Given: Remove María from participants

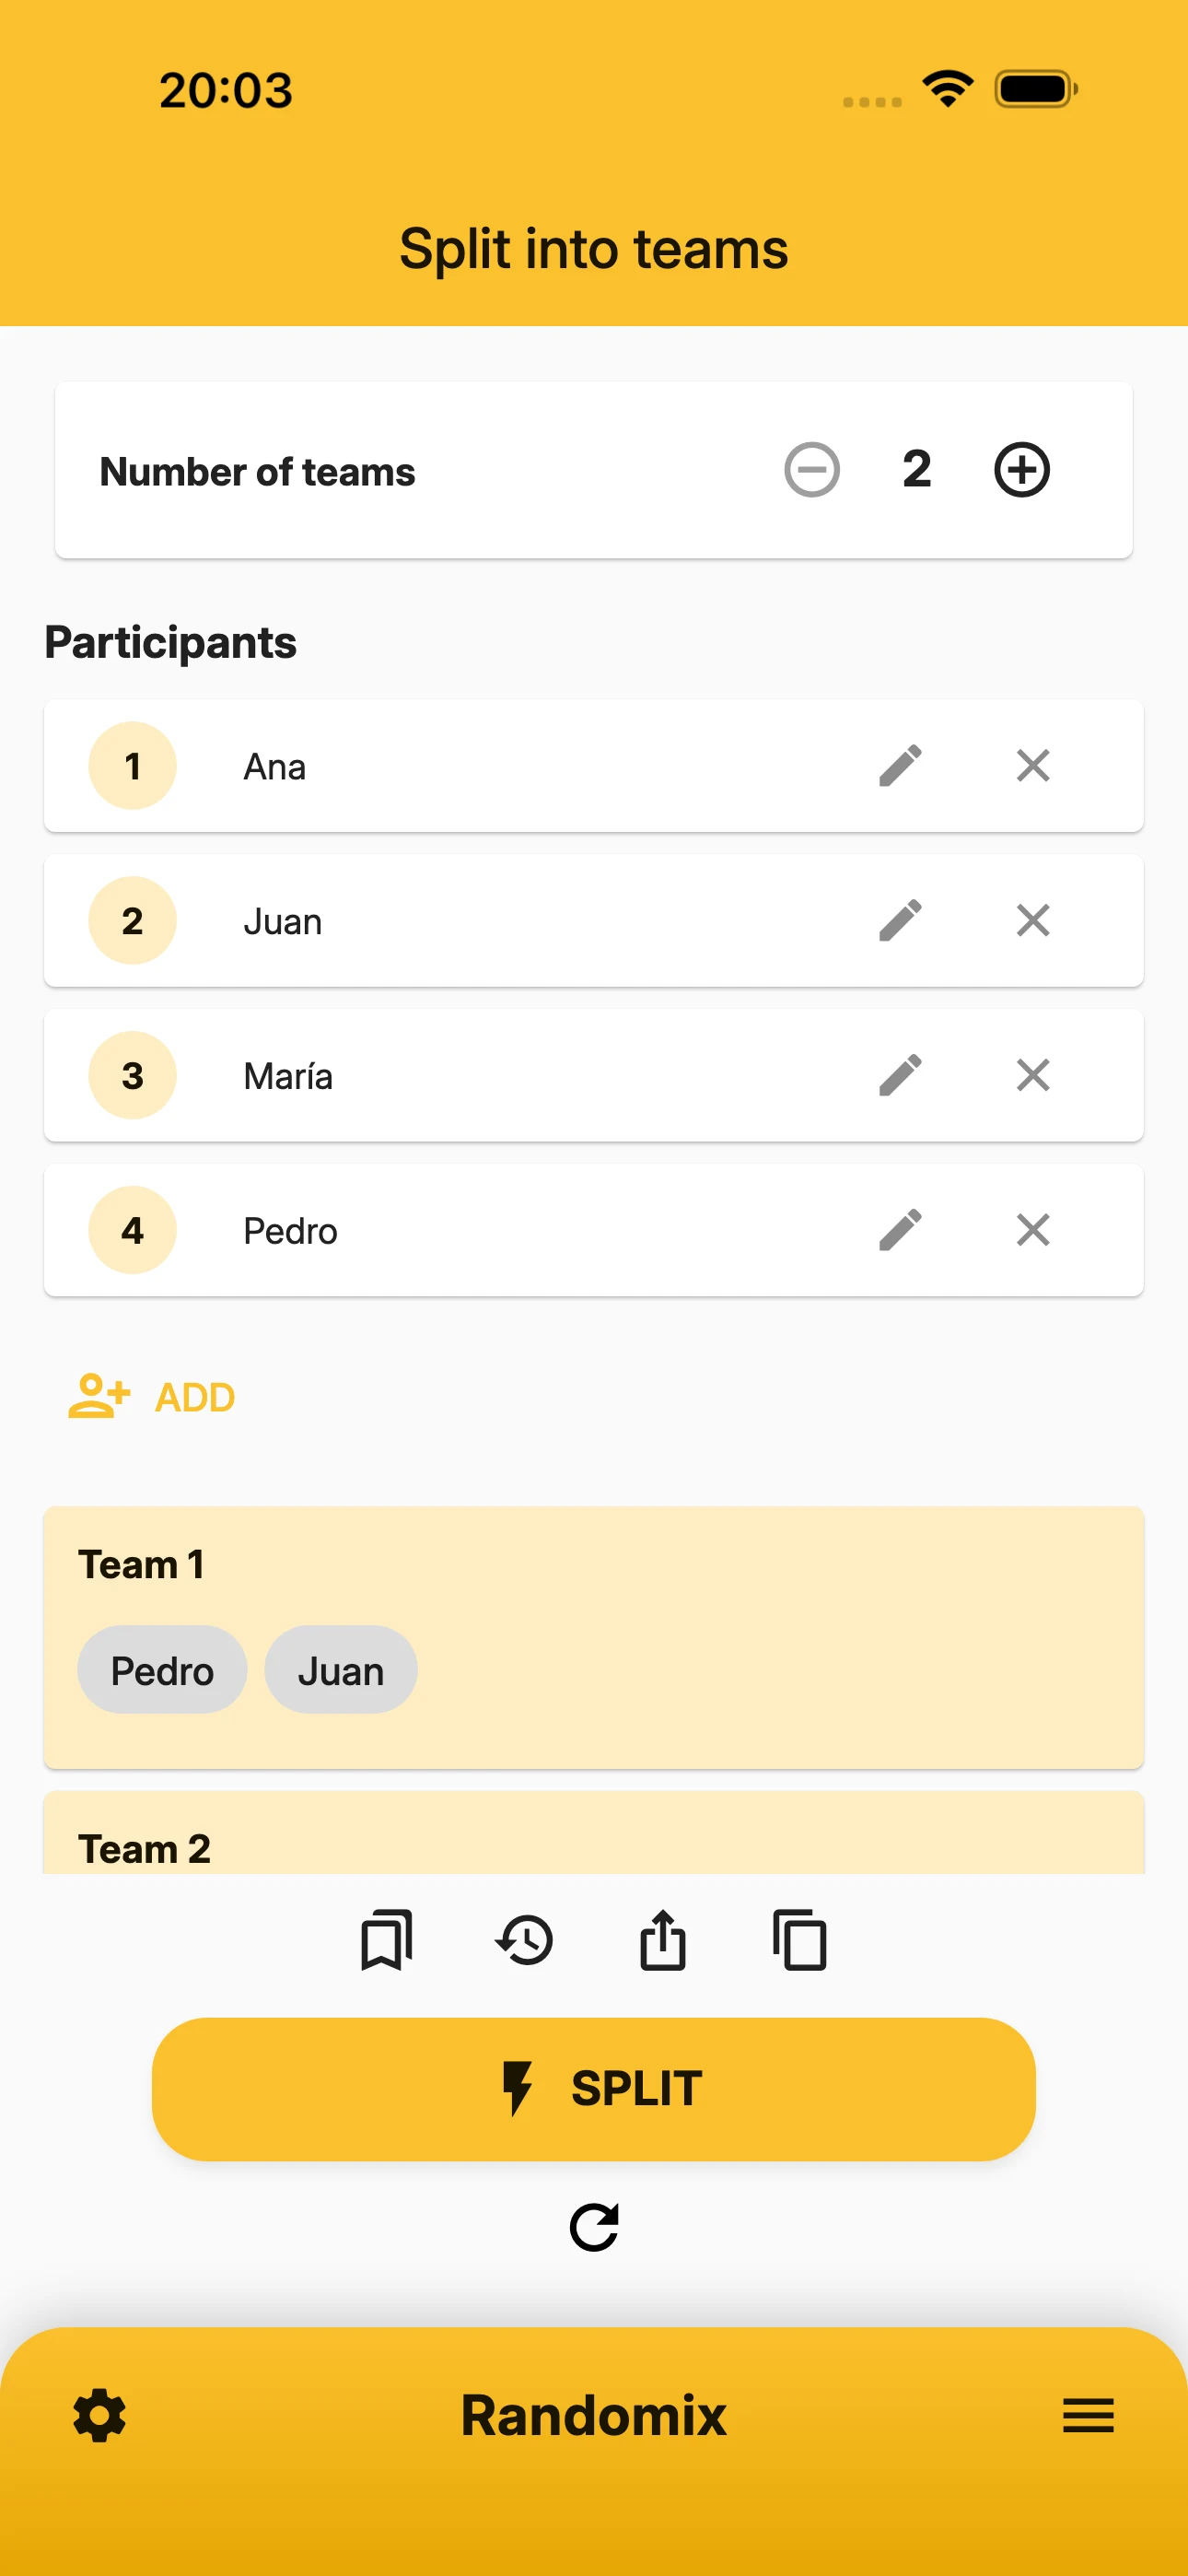Looking at the screenshot, I should pos(1032,1076).
